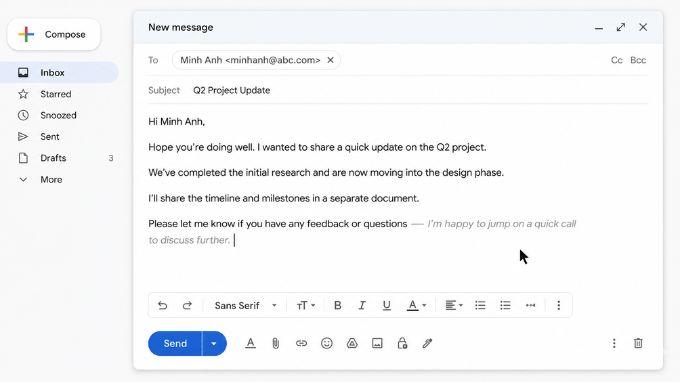Click the sentence about timeline and milestones
680x382 pixels.
click(284, 198)
